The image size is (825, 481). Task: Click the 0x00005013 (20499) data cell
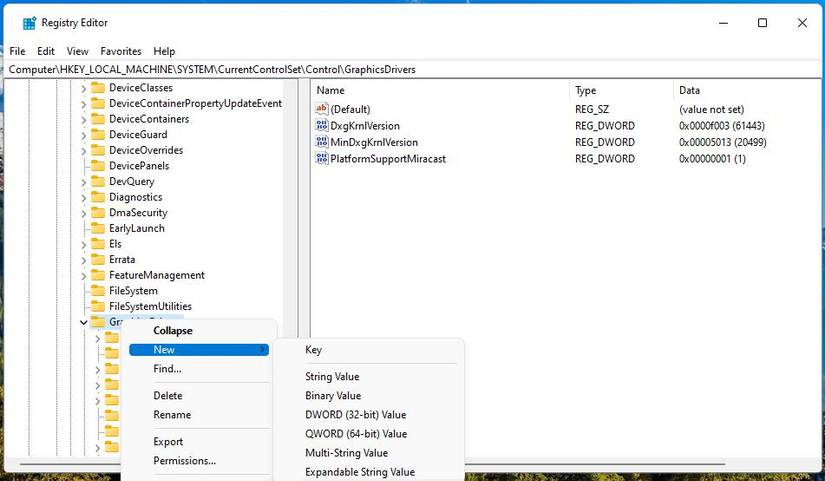click(x=722, y=142)
